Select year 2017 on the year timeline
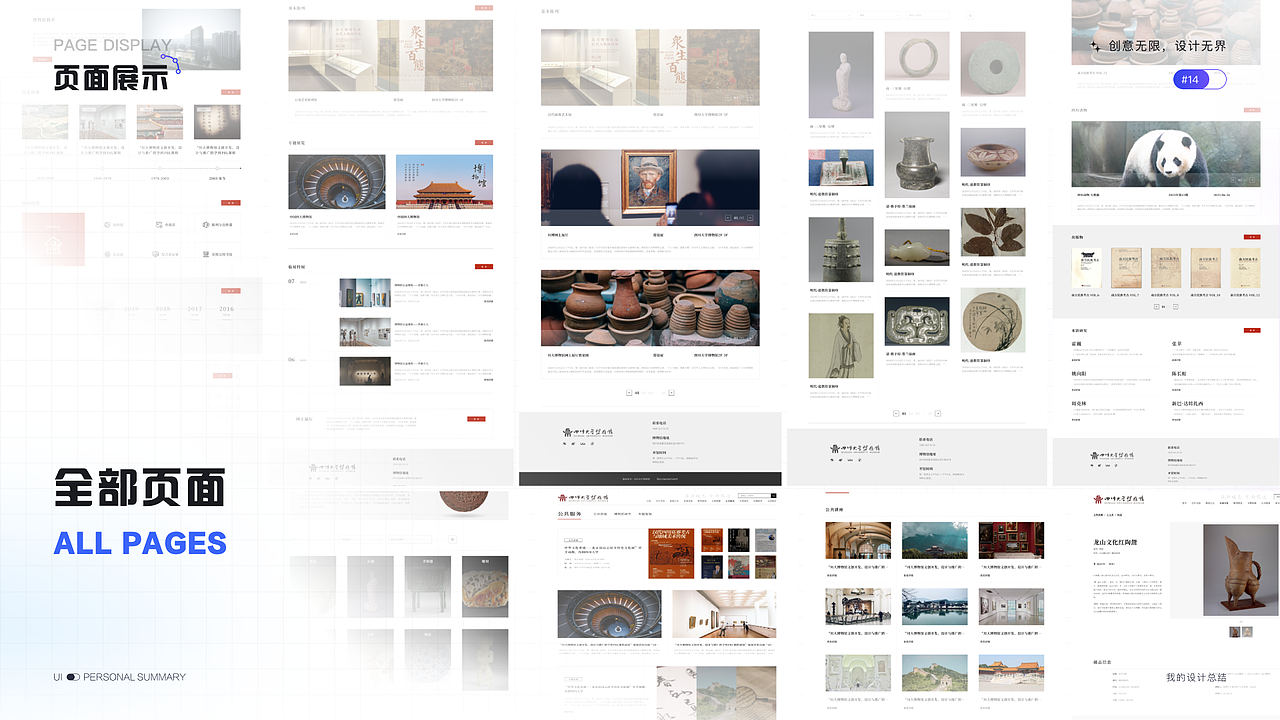1280x720 pixels. (194, 309)
